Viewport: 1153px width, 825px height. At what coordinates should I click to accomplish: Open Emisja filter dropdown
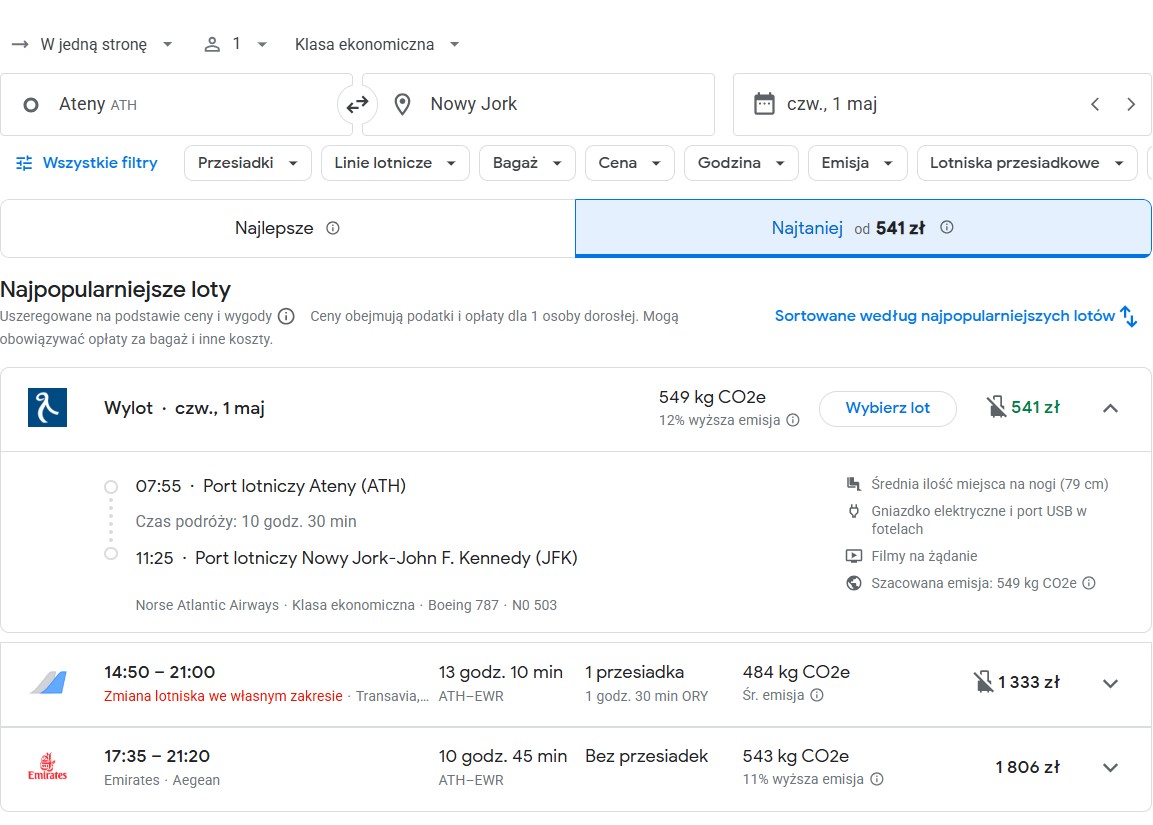[857, 162]
